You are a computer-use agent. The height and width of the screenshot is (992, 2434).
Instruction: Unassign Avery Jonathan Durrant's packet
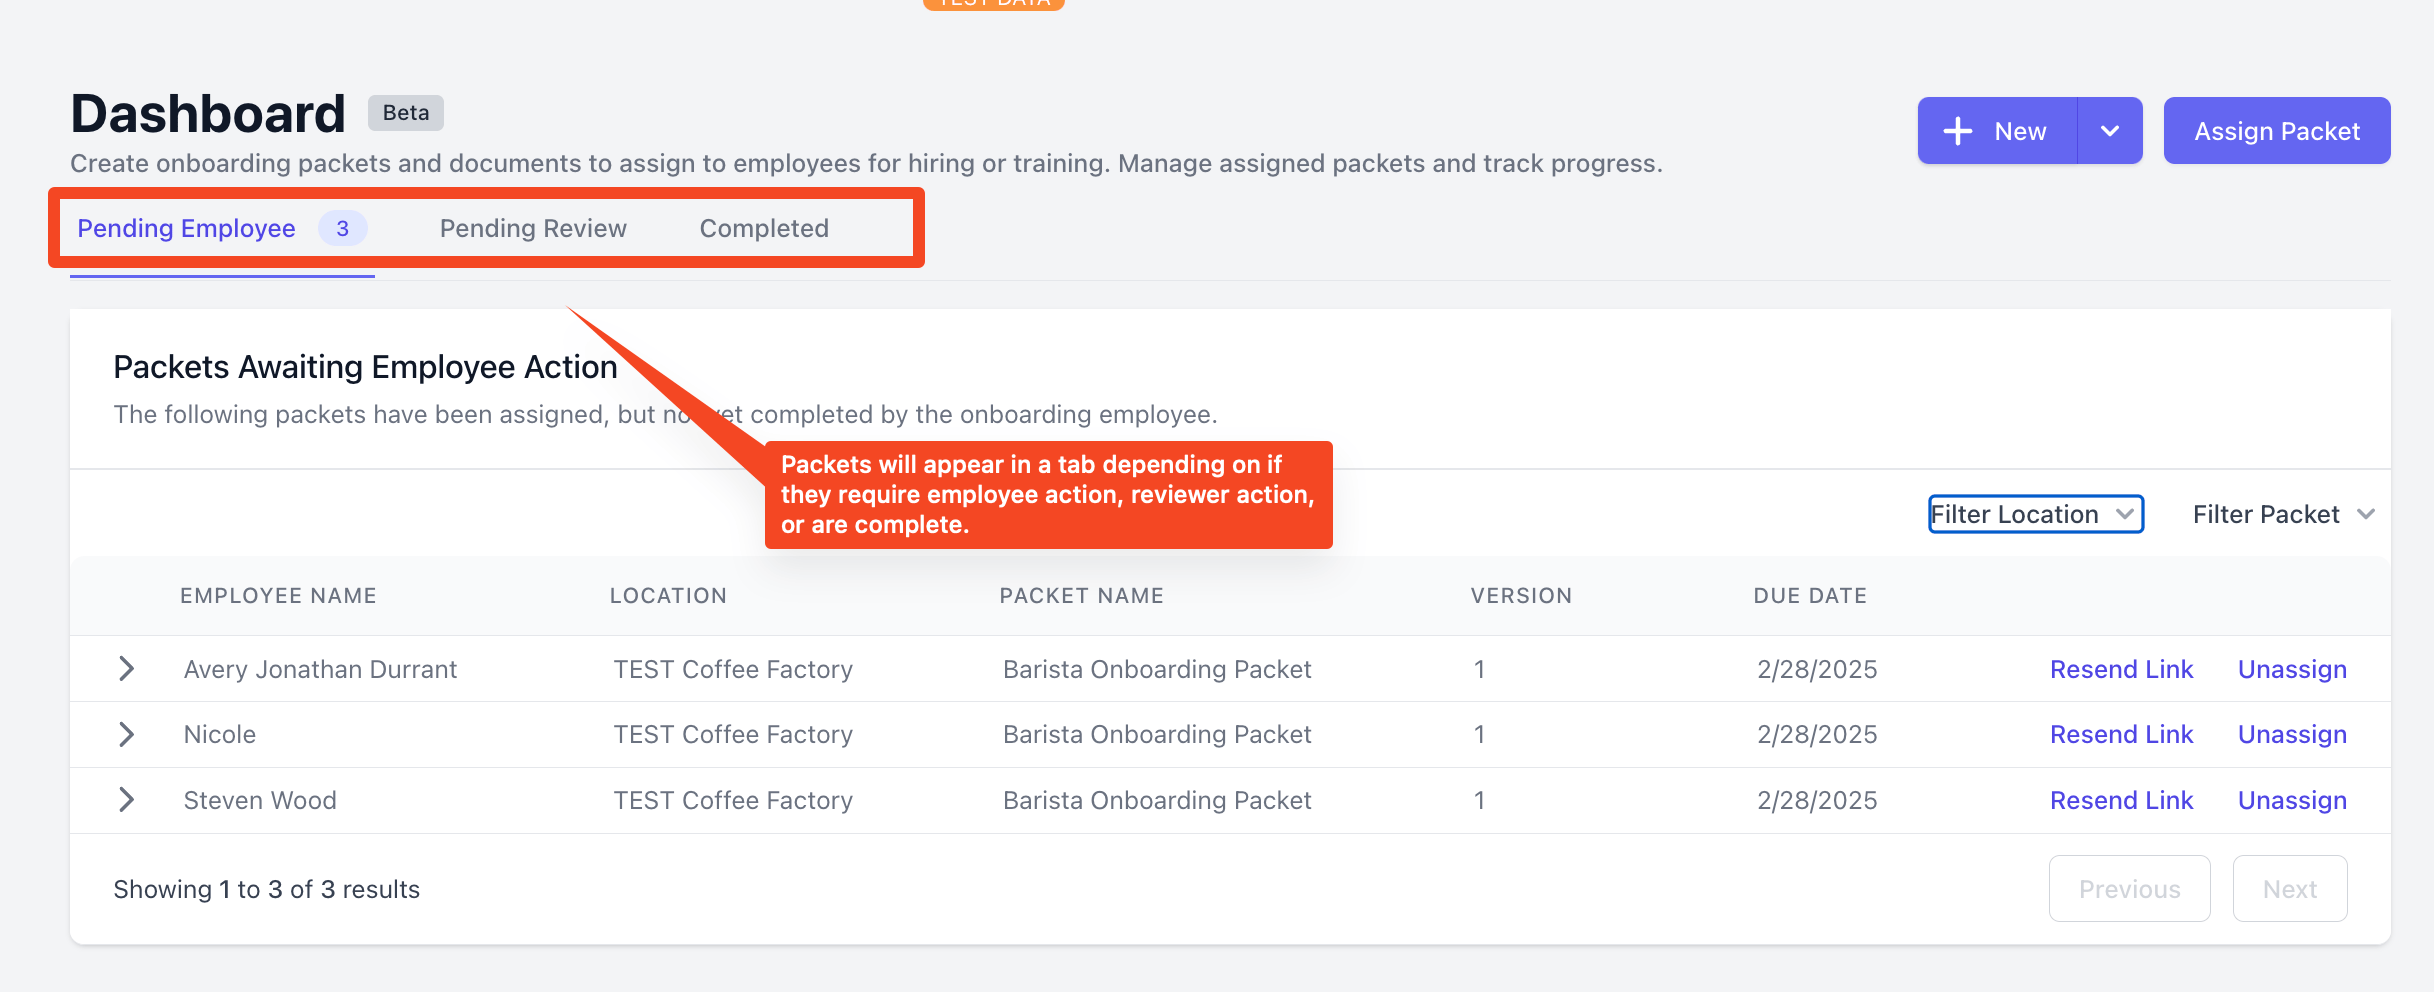2292,669
